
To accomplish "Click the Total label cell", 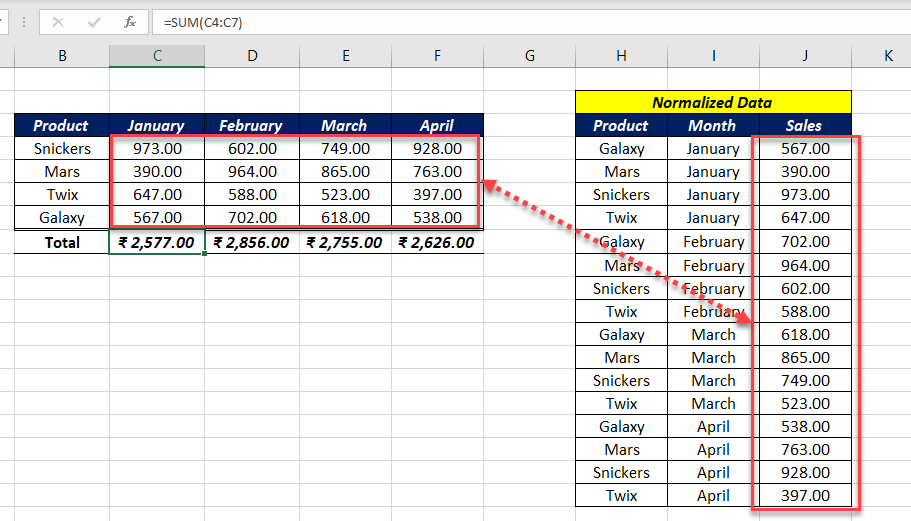I will tap(62, 242).
